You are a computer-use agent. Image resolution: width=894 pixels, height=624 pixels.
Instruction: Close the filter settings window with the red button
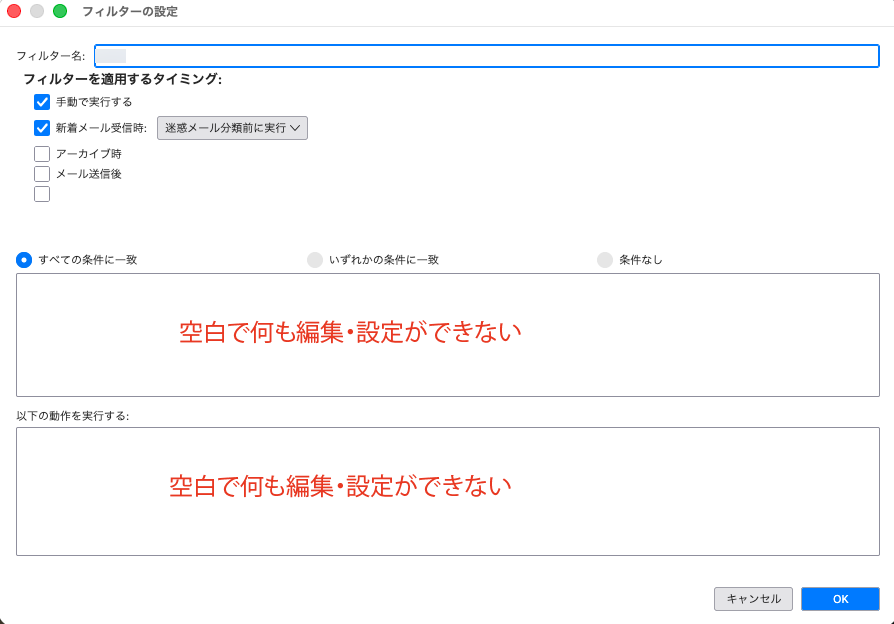pos(14,11)
